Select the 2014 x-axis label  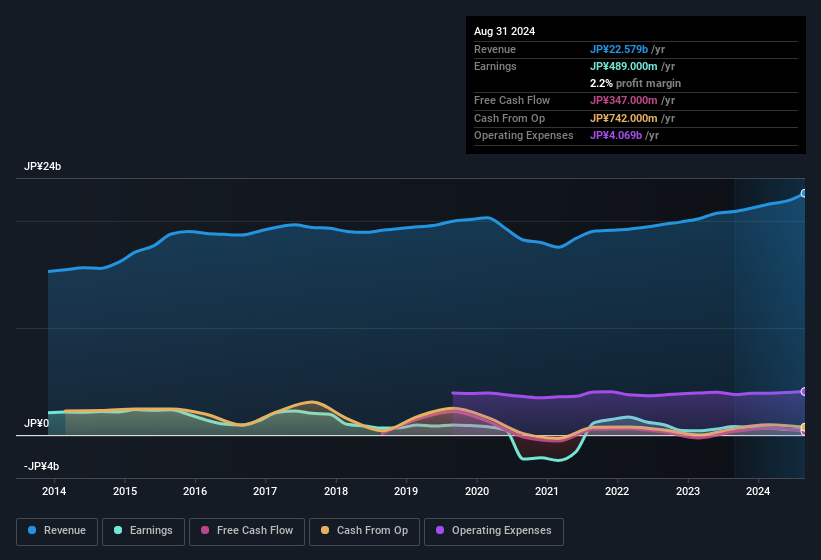(x=54, y=491)
